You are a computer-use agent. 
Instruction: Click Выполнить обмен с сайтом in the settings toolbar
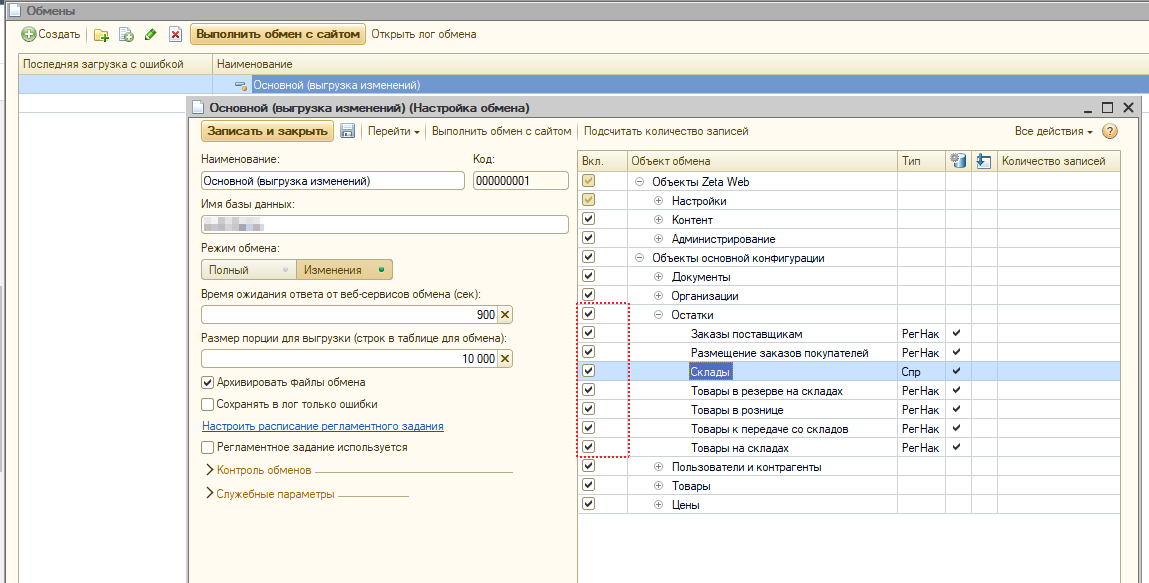(501, 132)
